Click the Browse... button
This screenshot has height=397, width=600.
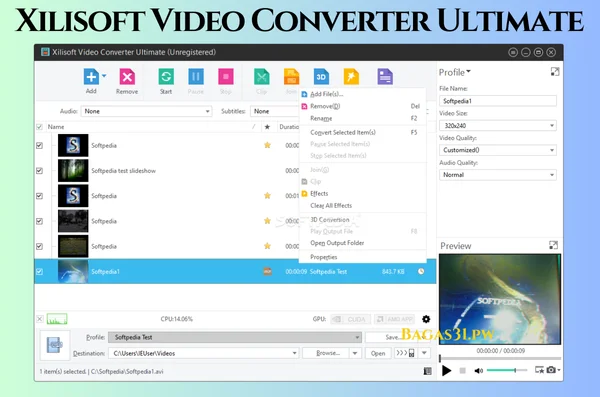326,353
